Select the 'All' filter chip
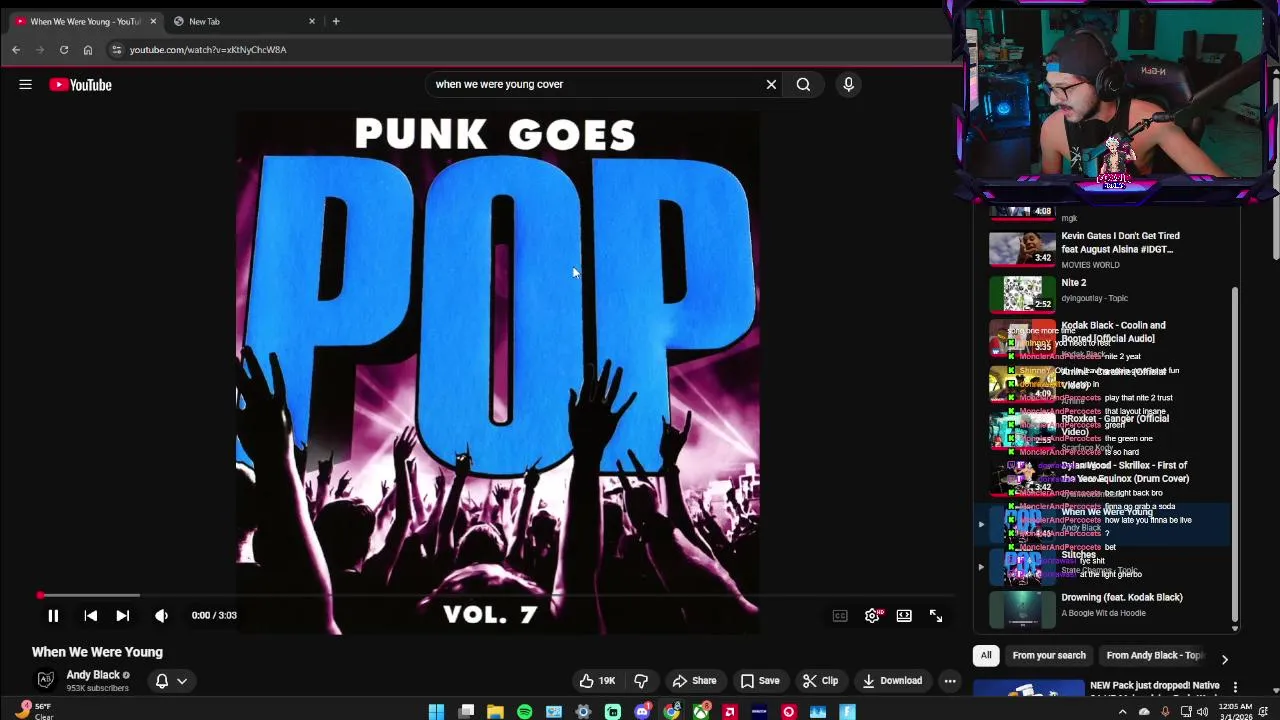 coord(986,655)
